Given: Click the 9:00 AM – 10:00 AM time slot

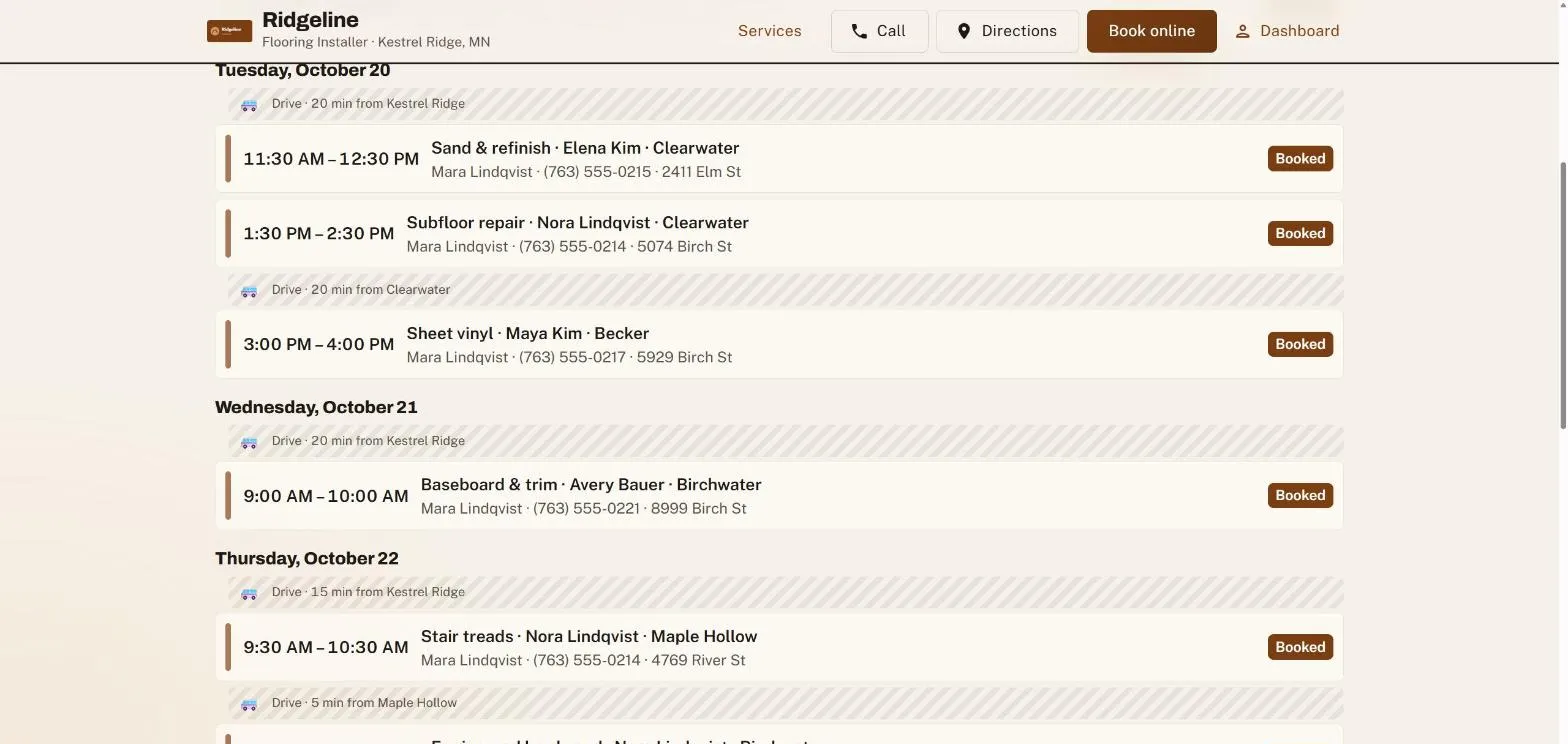Looking at the screenshot, I should click(326, 496).
